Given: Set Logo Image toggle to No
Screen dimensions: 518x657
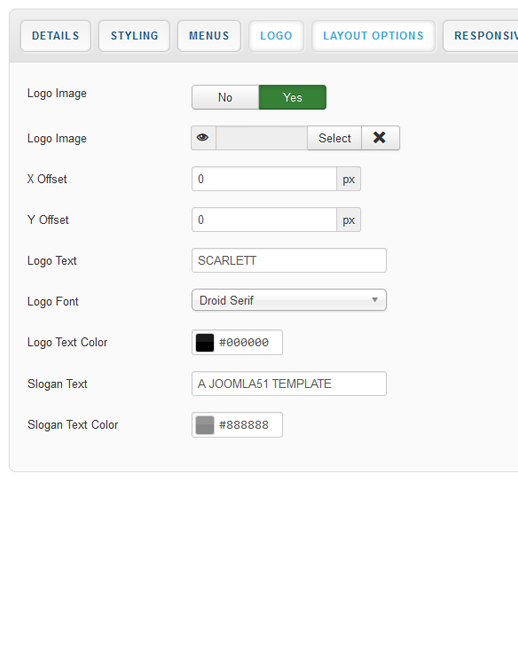Looking at the screenshot, I should 225,98.
